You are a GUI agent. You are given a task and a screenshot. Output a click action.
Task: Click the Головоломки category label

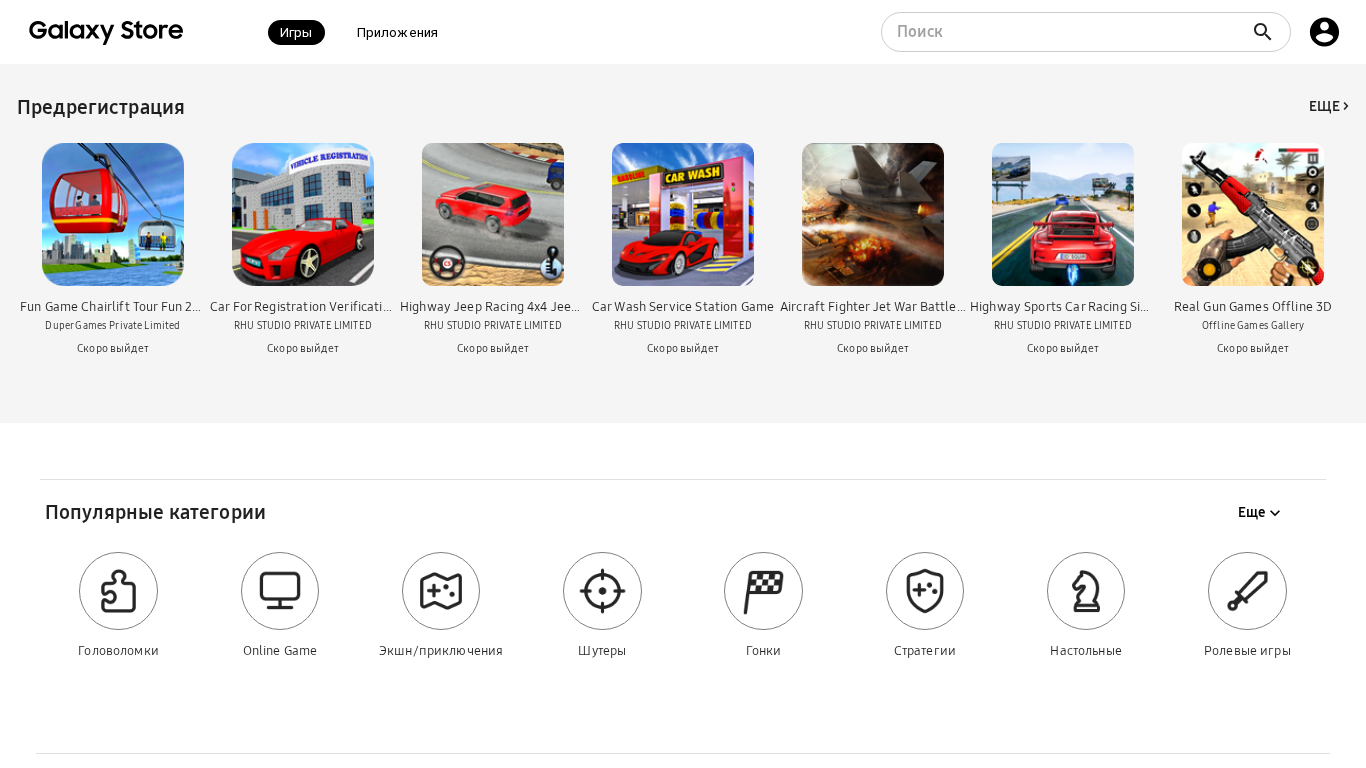(118, 651)
